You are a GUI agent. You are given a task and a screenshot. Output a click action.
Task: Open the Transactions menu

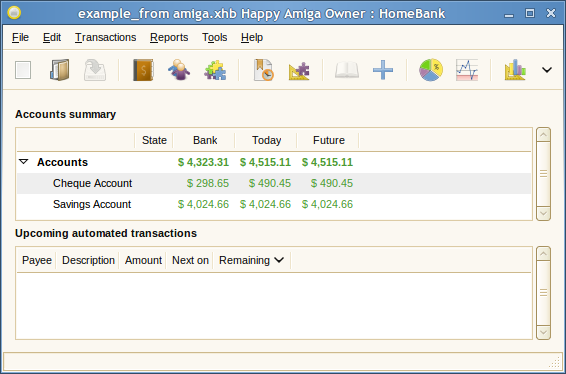pos(105,37)
